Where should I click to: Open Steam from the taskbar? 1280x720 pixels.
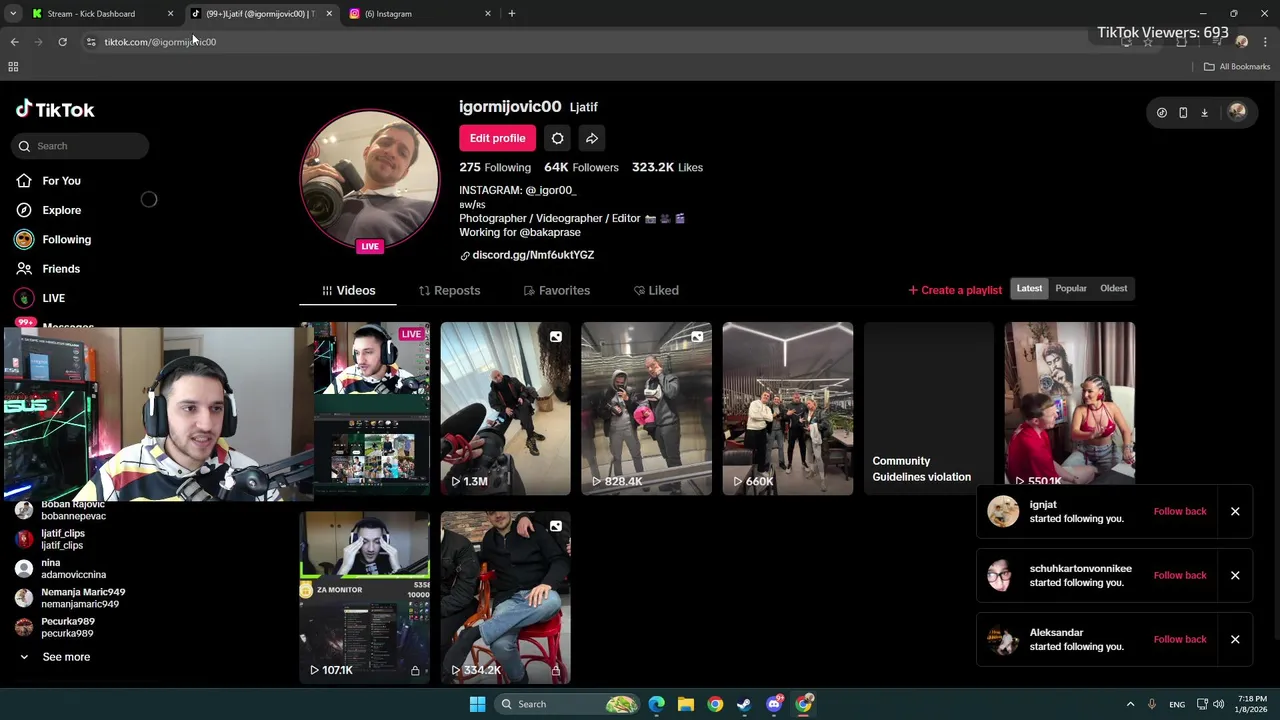pos(744,704)
